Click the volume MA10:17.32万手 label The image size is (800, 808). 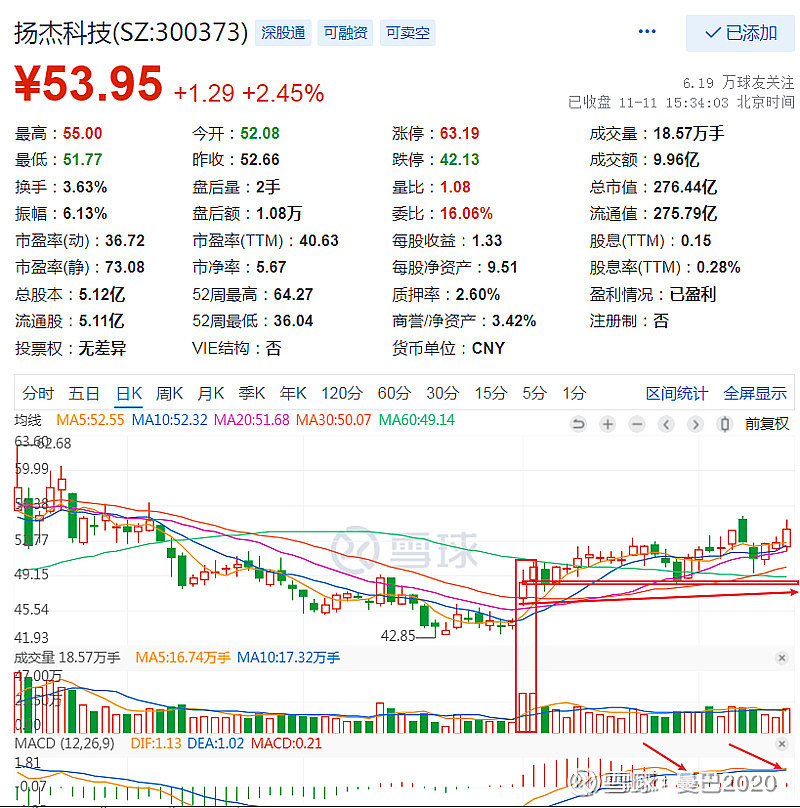[288, 658]
